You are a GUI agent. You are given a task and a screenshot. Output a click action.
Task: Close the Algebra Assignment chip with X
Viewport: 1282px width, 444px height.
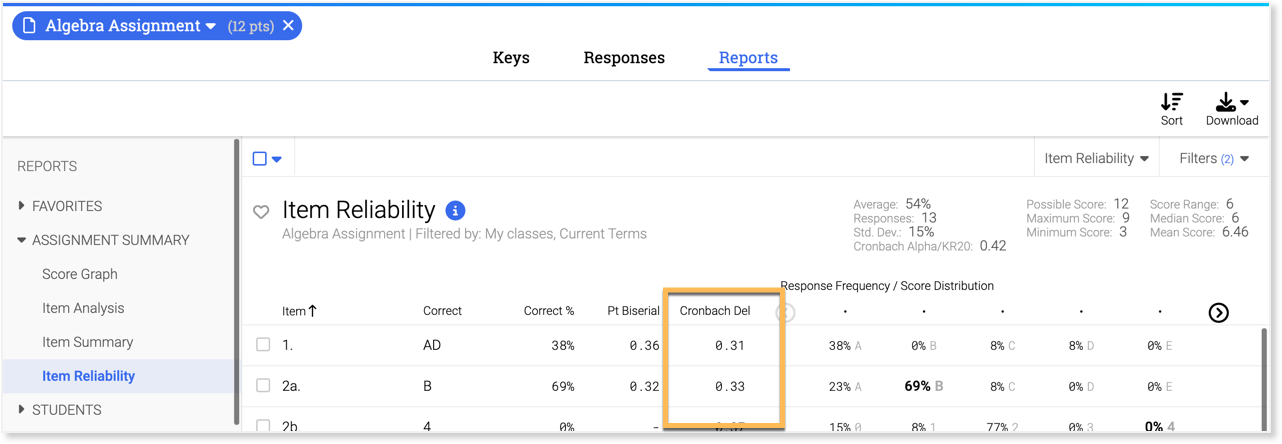pyautogui.click(x=288, y=26)
